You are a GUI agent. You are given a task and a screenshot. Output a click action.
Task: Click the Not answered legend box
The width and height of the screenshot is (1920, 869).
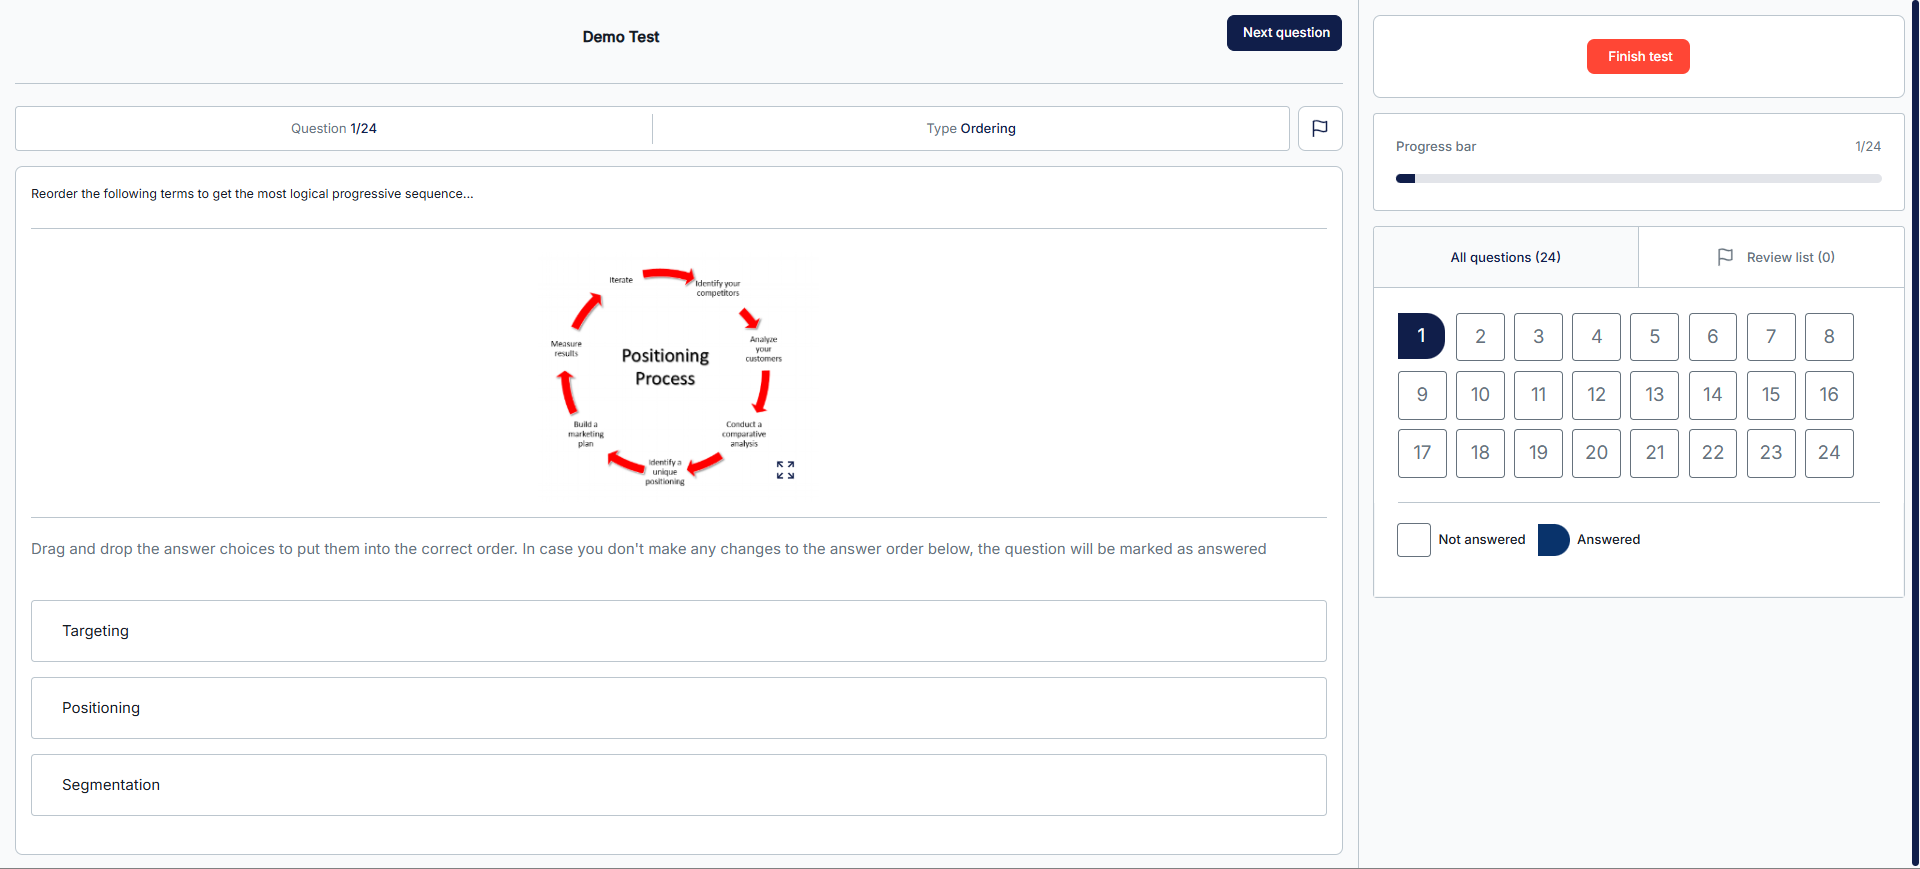pos(1413,540)
